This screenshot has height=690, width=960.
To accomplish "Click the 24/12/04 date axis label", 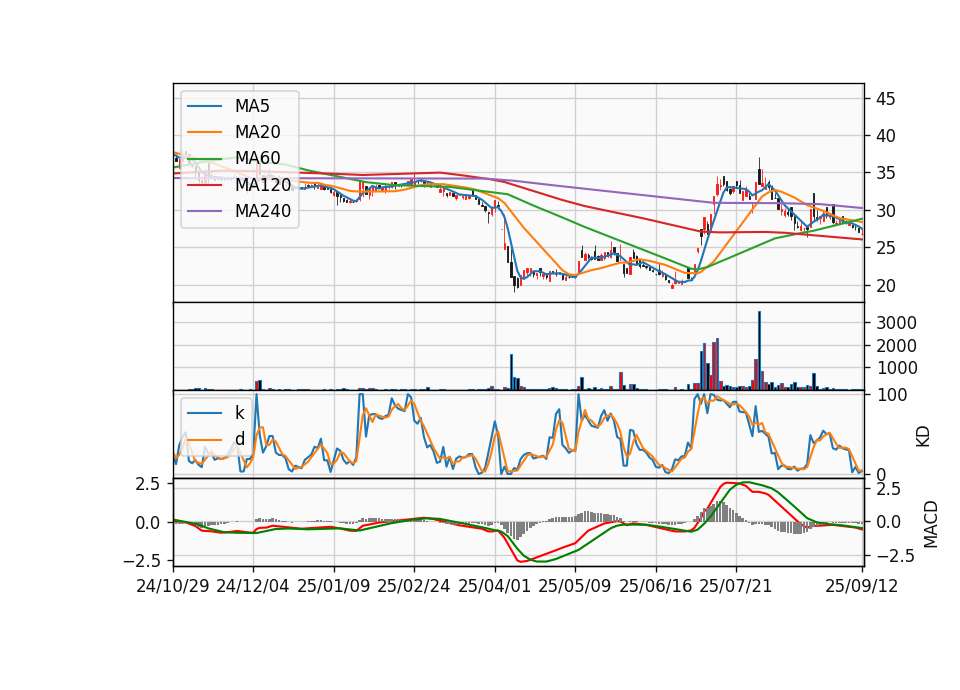I will [x=253, y=586].
